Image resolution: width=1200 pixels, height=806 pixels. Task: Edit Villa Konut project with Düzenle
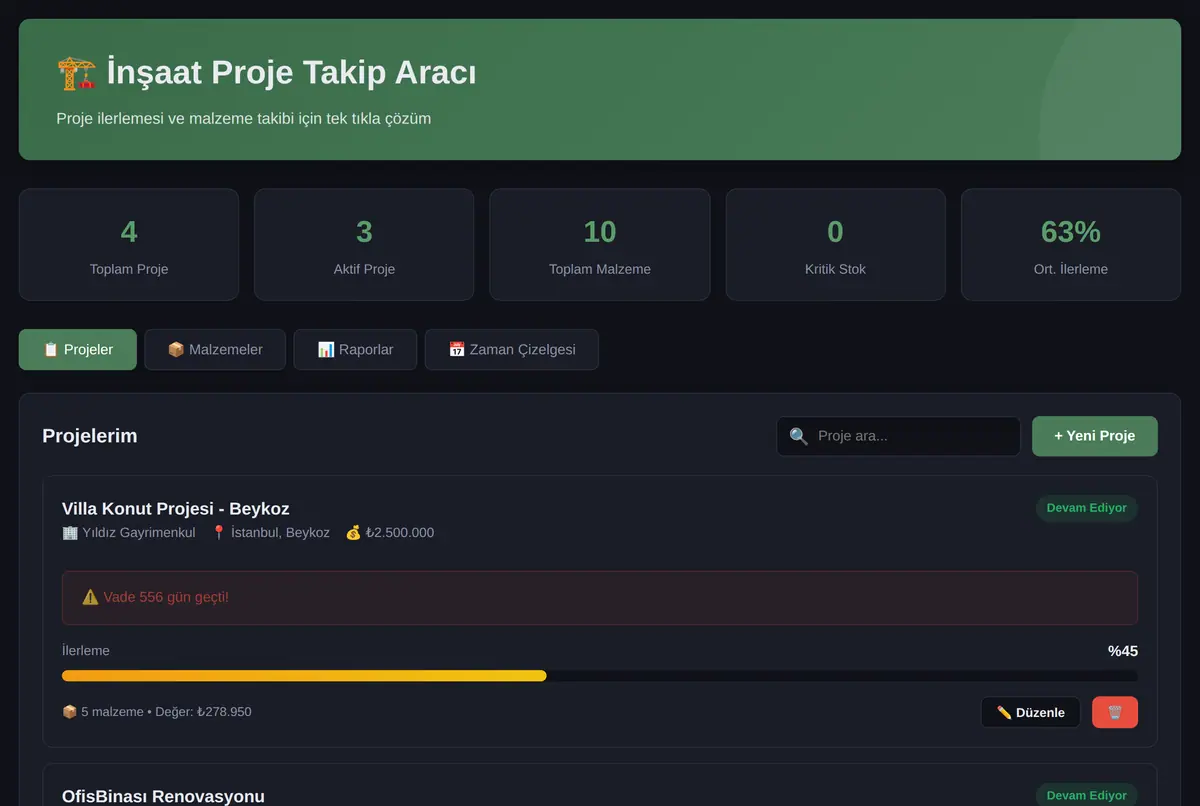pyautogui.click(x=1031, y=712)
